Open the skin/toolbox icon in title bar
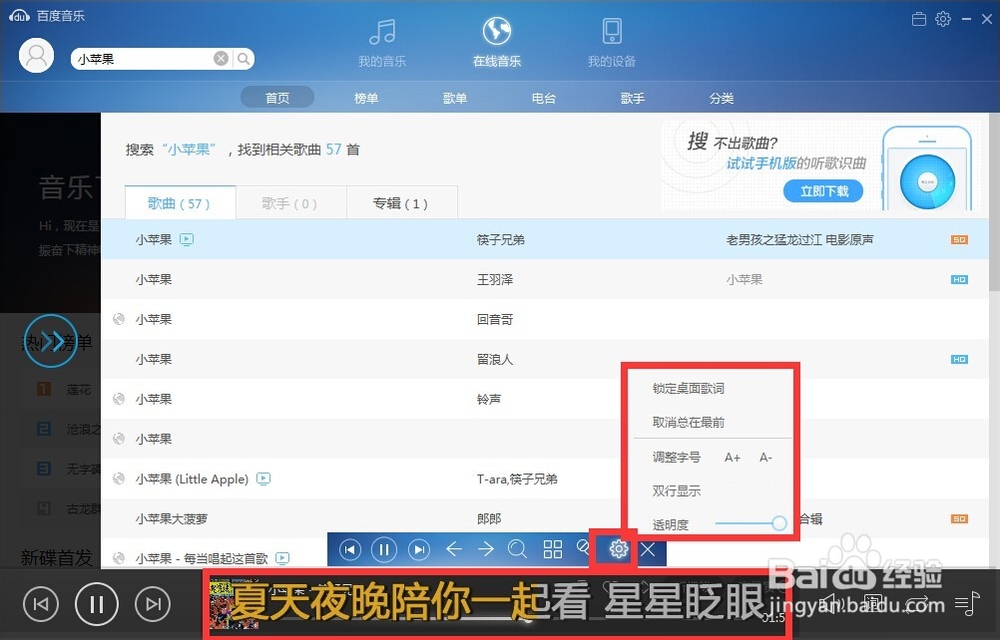Screen dimensions: 1000x640 click(x=919, y=19)
